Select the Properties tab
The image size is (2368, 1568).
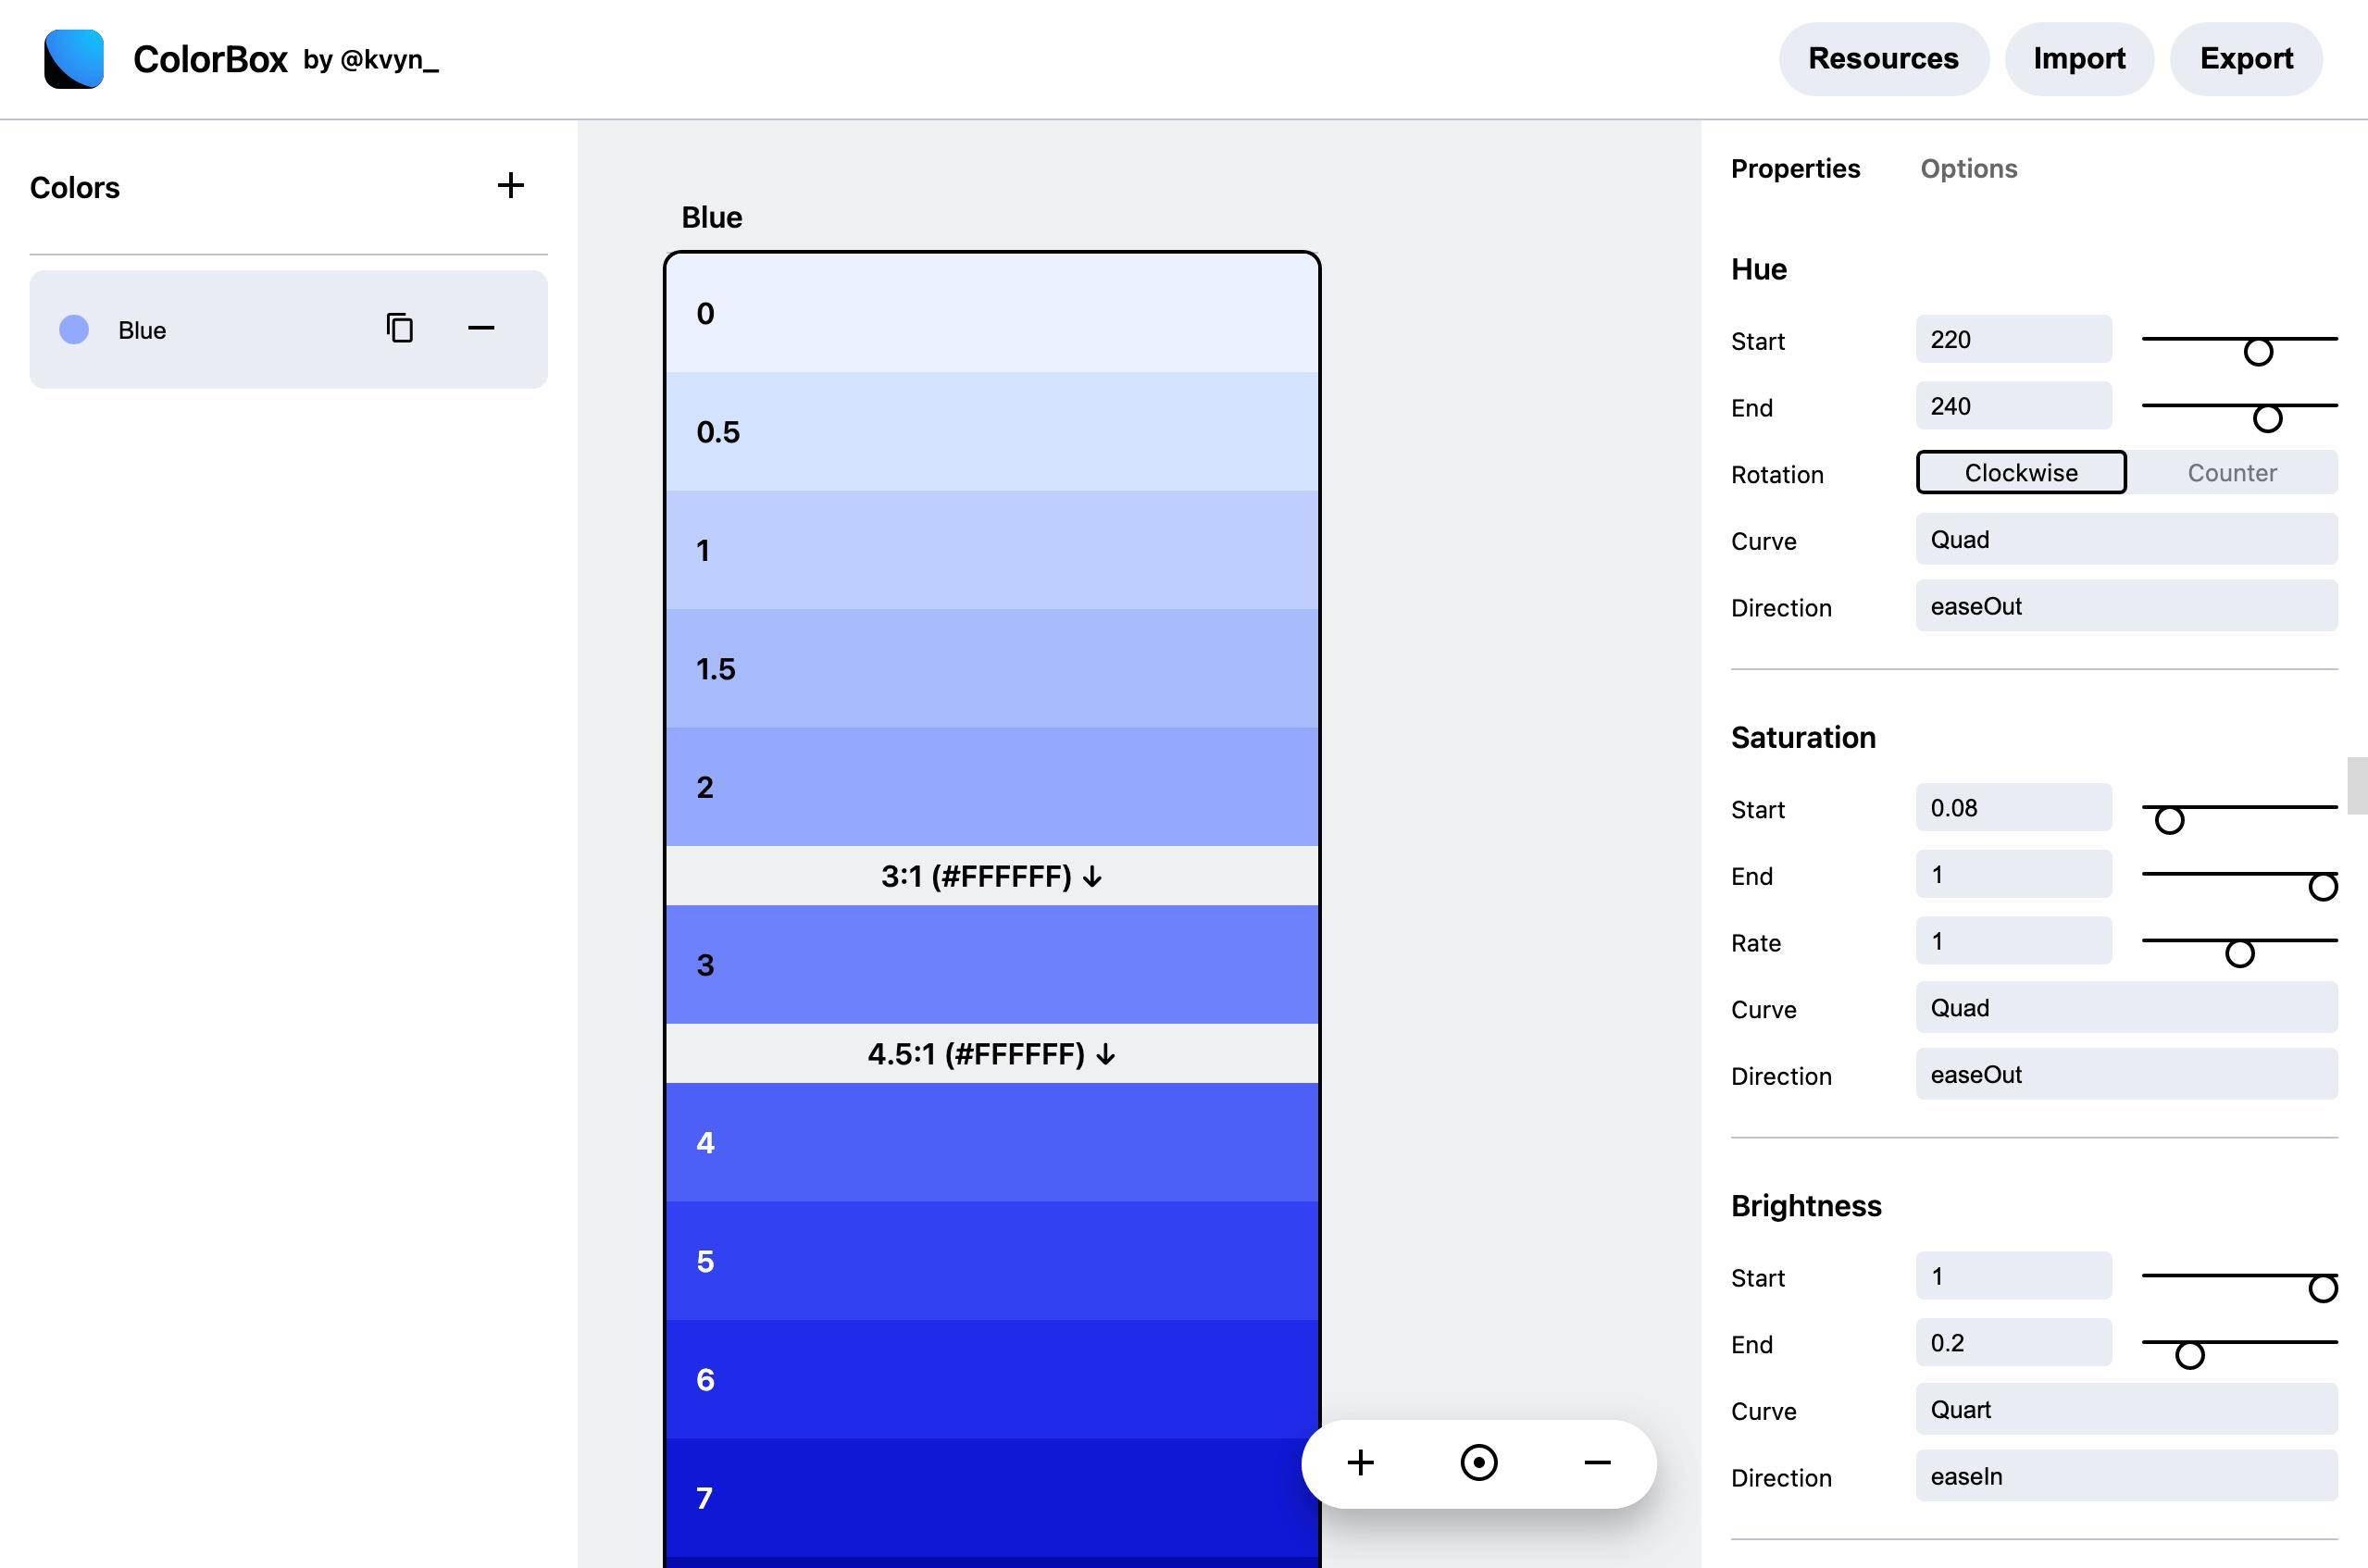pyautogui.click(x=1795, y=169)
